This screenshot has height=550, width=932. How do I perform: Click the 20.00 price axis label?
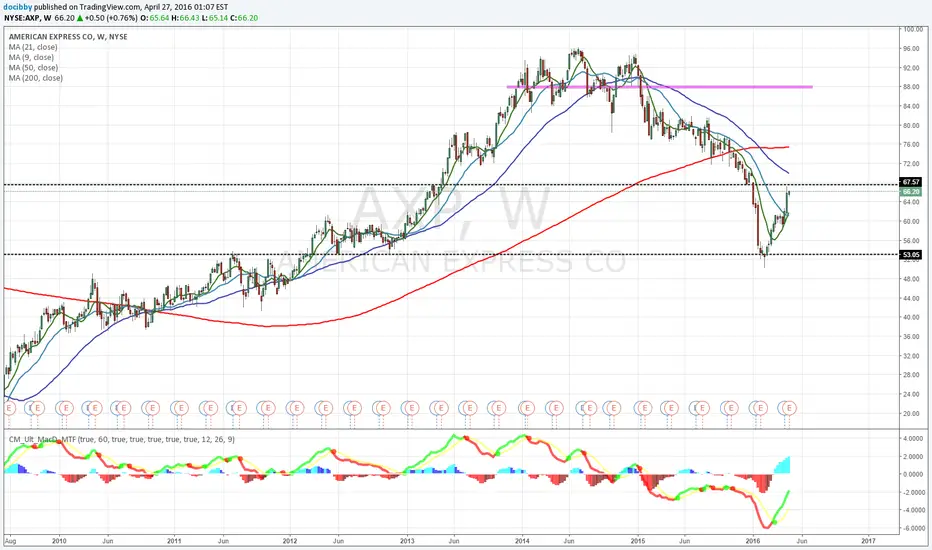coord(911,413)
